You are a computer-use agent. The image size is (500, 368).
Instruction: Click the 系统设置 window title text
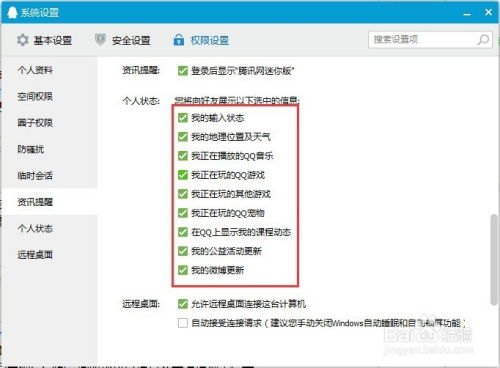click(x=40, y=13)
